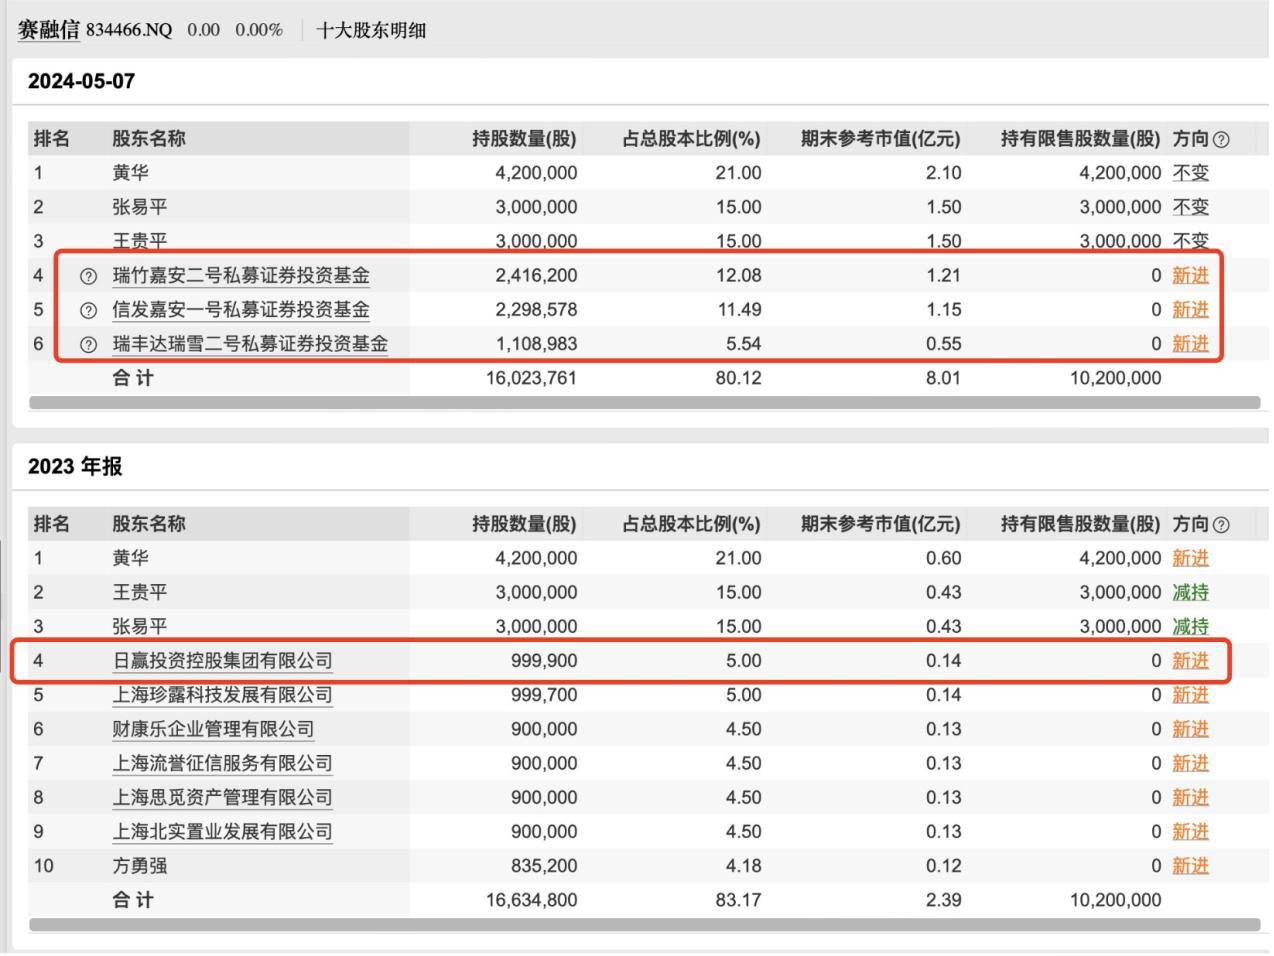
Task: Open 上海北实置业发展有限公司 shareholder link
Action: (x=222, y=831)
